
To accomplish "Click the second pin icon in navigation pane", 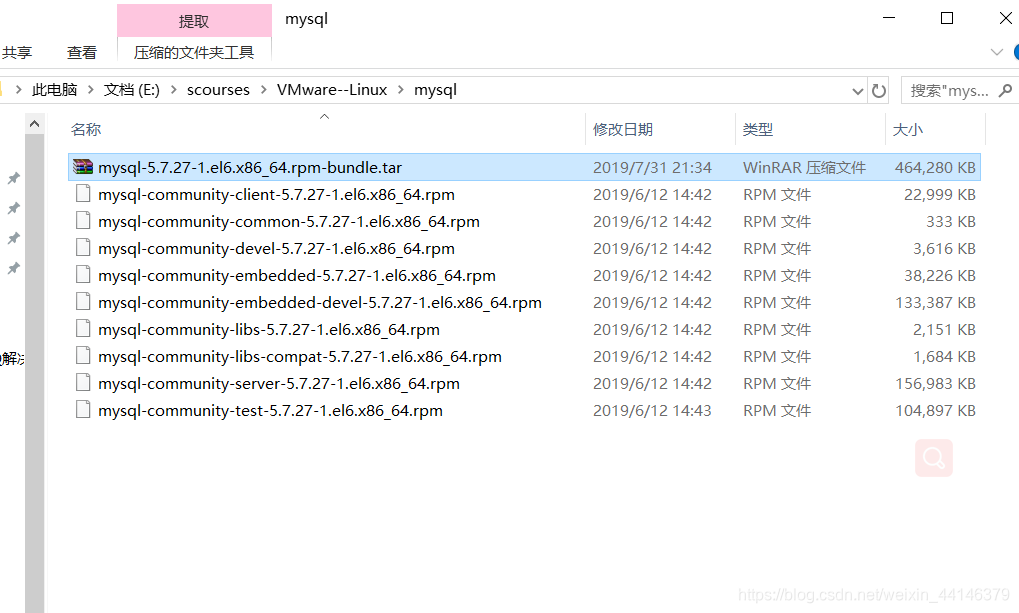I will tap(14, 208).
